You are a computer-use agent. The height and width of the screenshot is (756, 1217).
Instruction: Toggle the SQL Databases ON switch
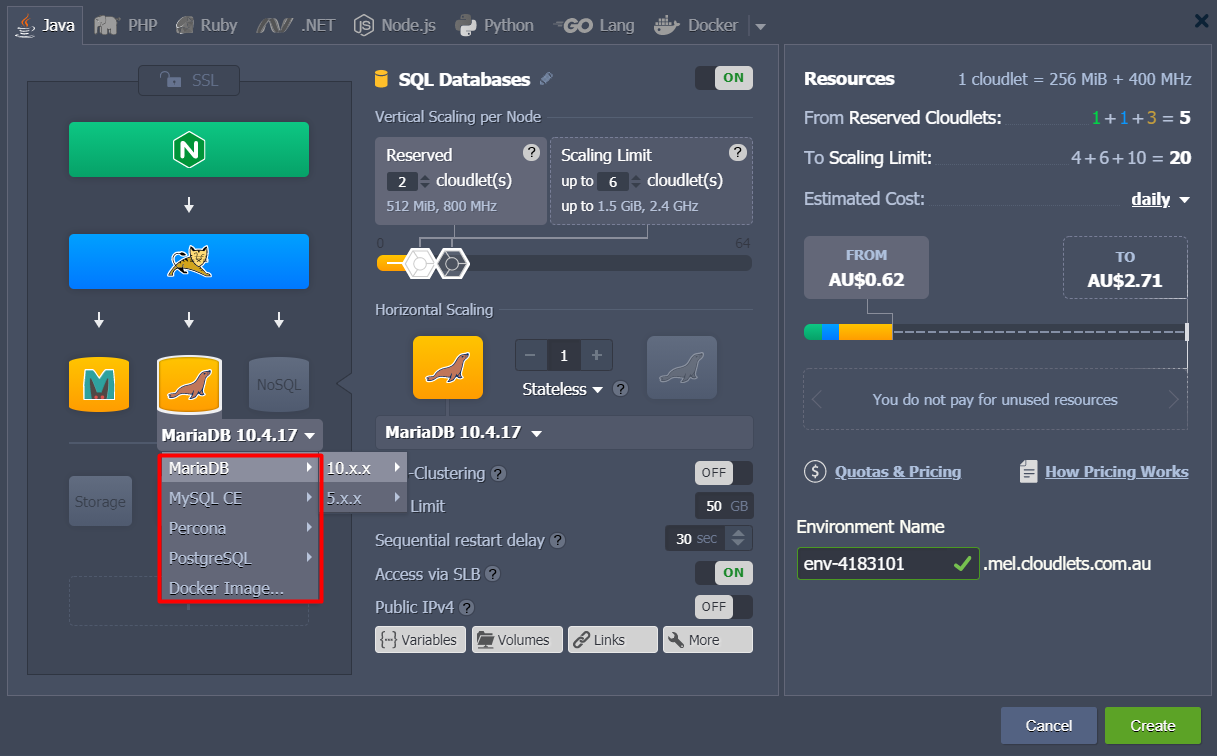[x=724, y=78]
